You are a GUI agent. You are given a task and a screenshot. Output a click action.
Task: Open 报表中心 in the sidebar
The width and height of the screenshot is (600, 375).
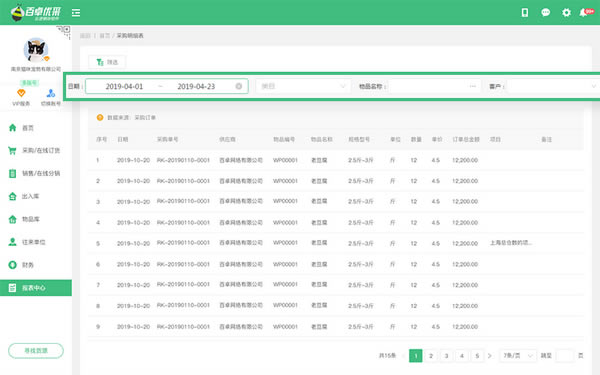[36, 288]
